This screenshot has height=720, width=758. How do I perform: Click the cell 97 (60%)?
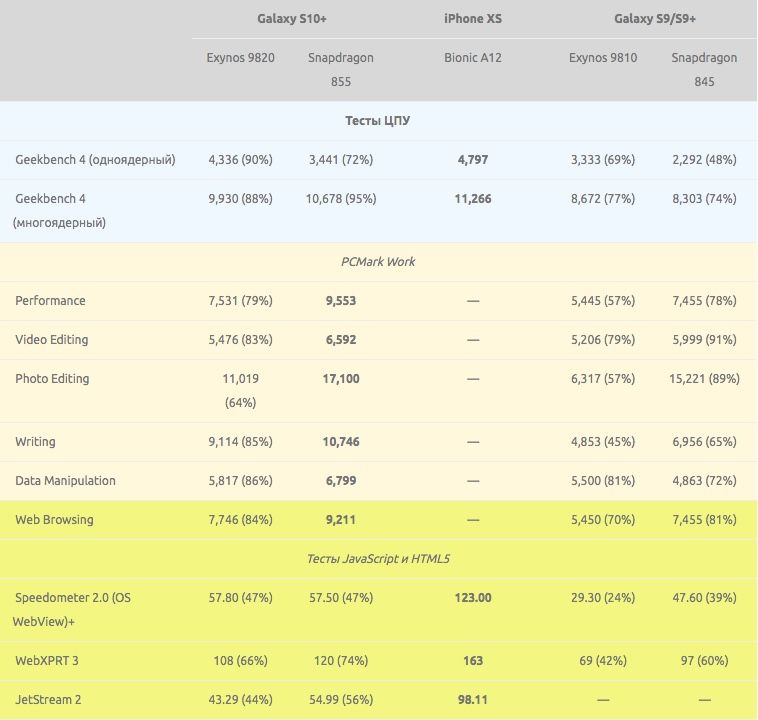click(x=704, y=661)
